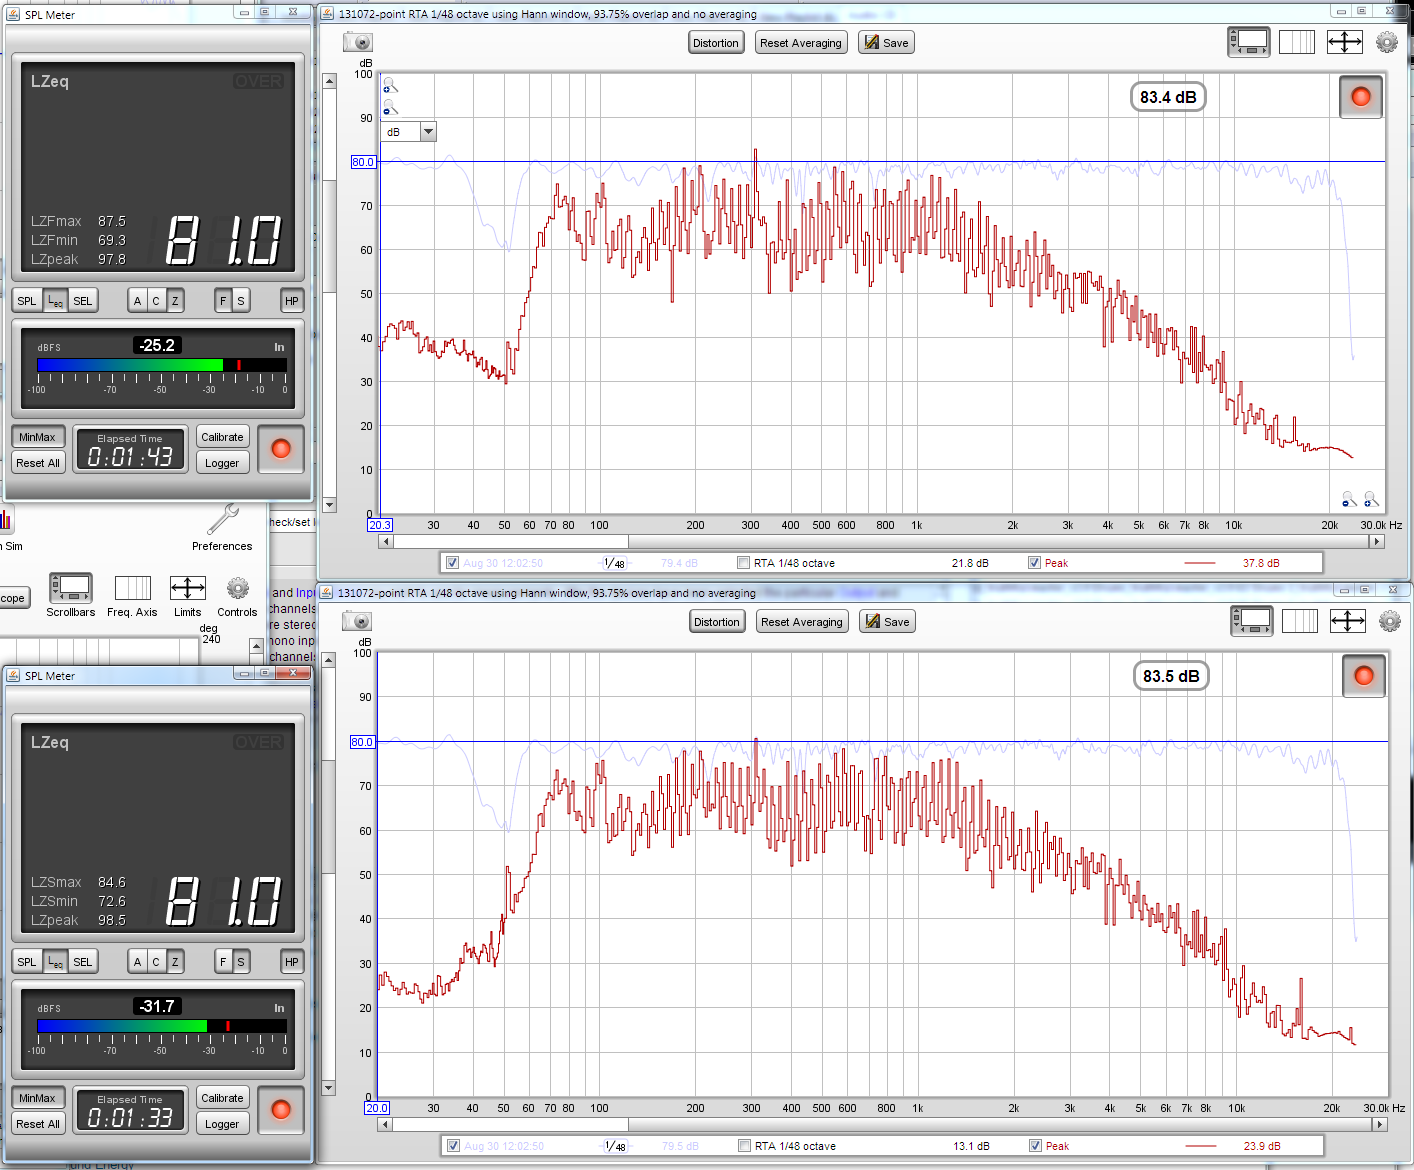
Task: Open top RTA settings gear
Action: (1387, 42)
